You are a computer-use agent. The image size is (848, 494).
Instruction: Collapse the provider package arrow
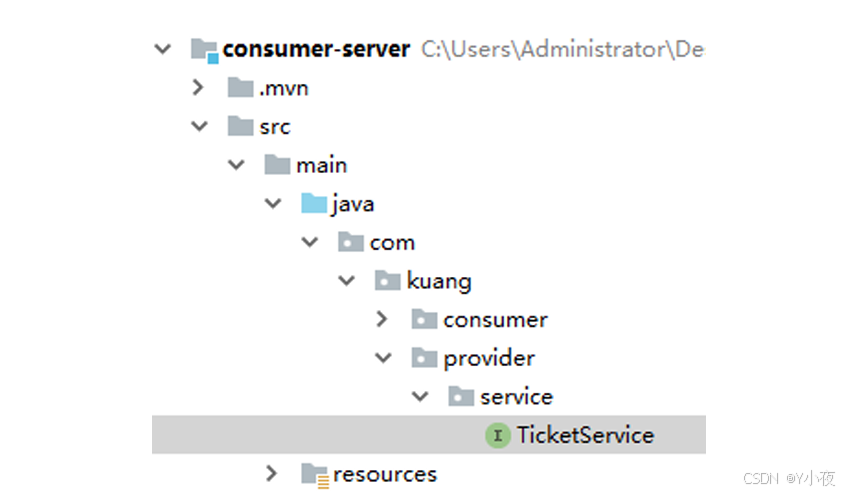tap(383, 358)
